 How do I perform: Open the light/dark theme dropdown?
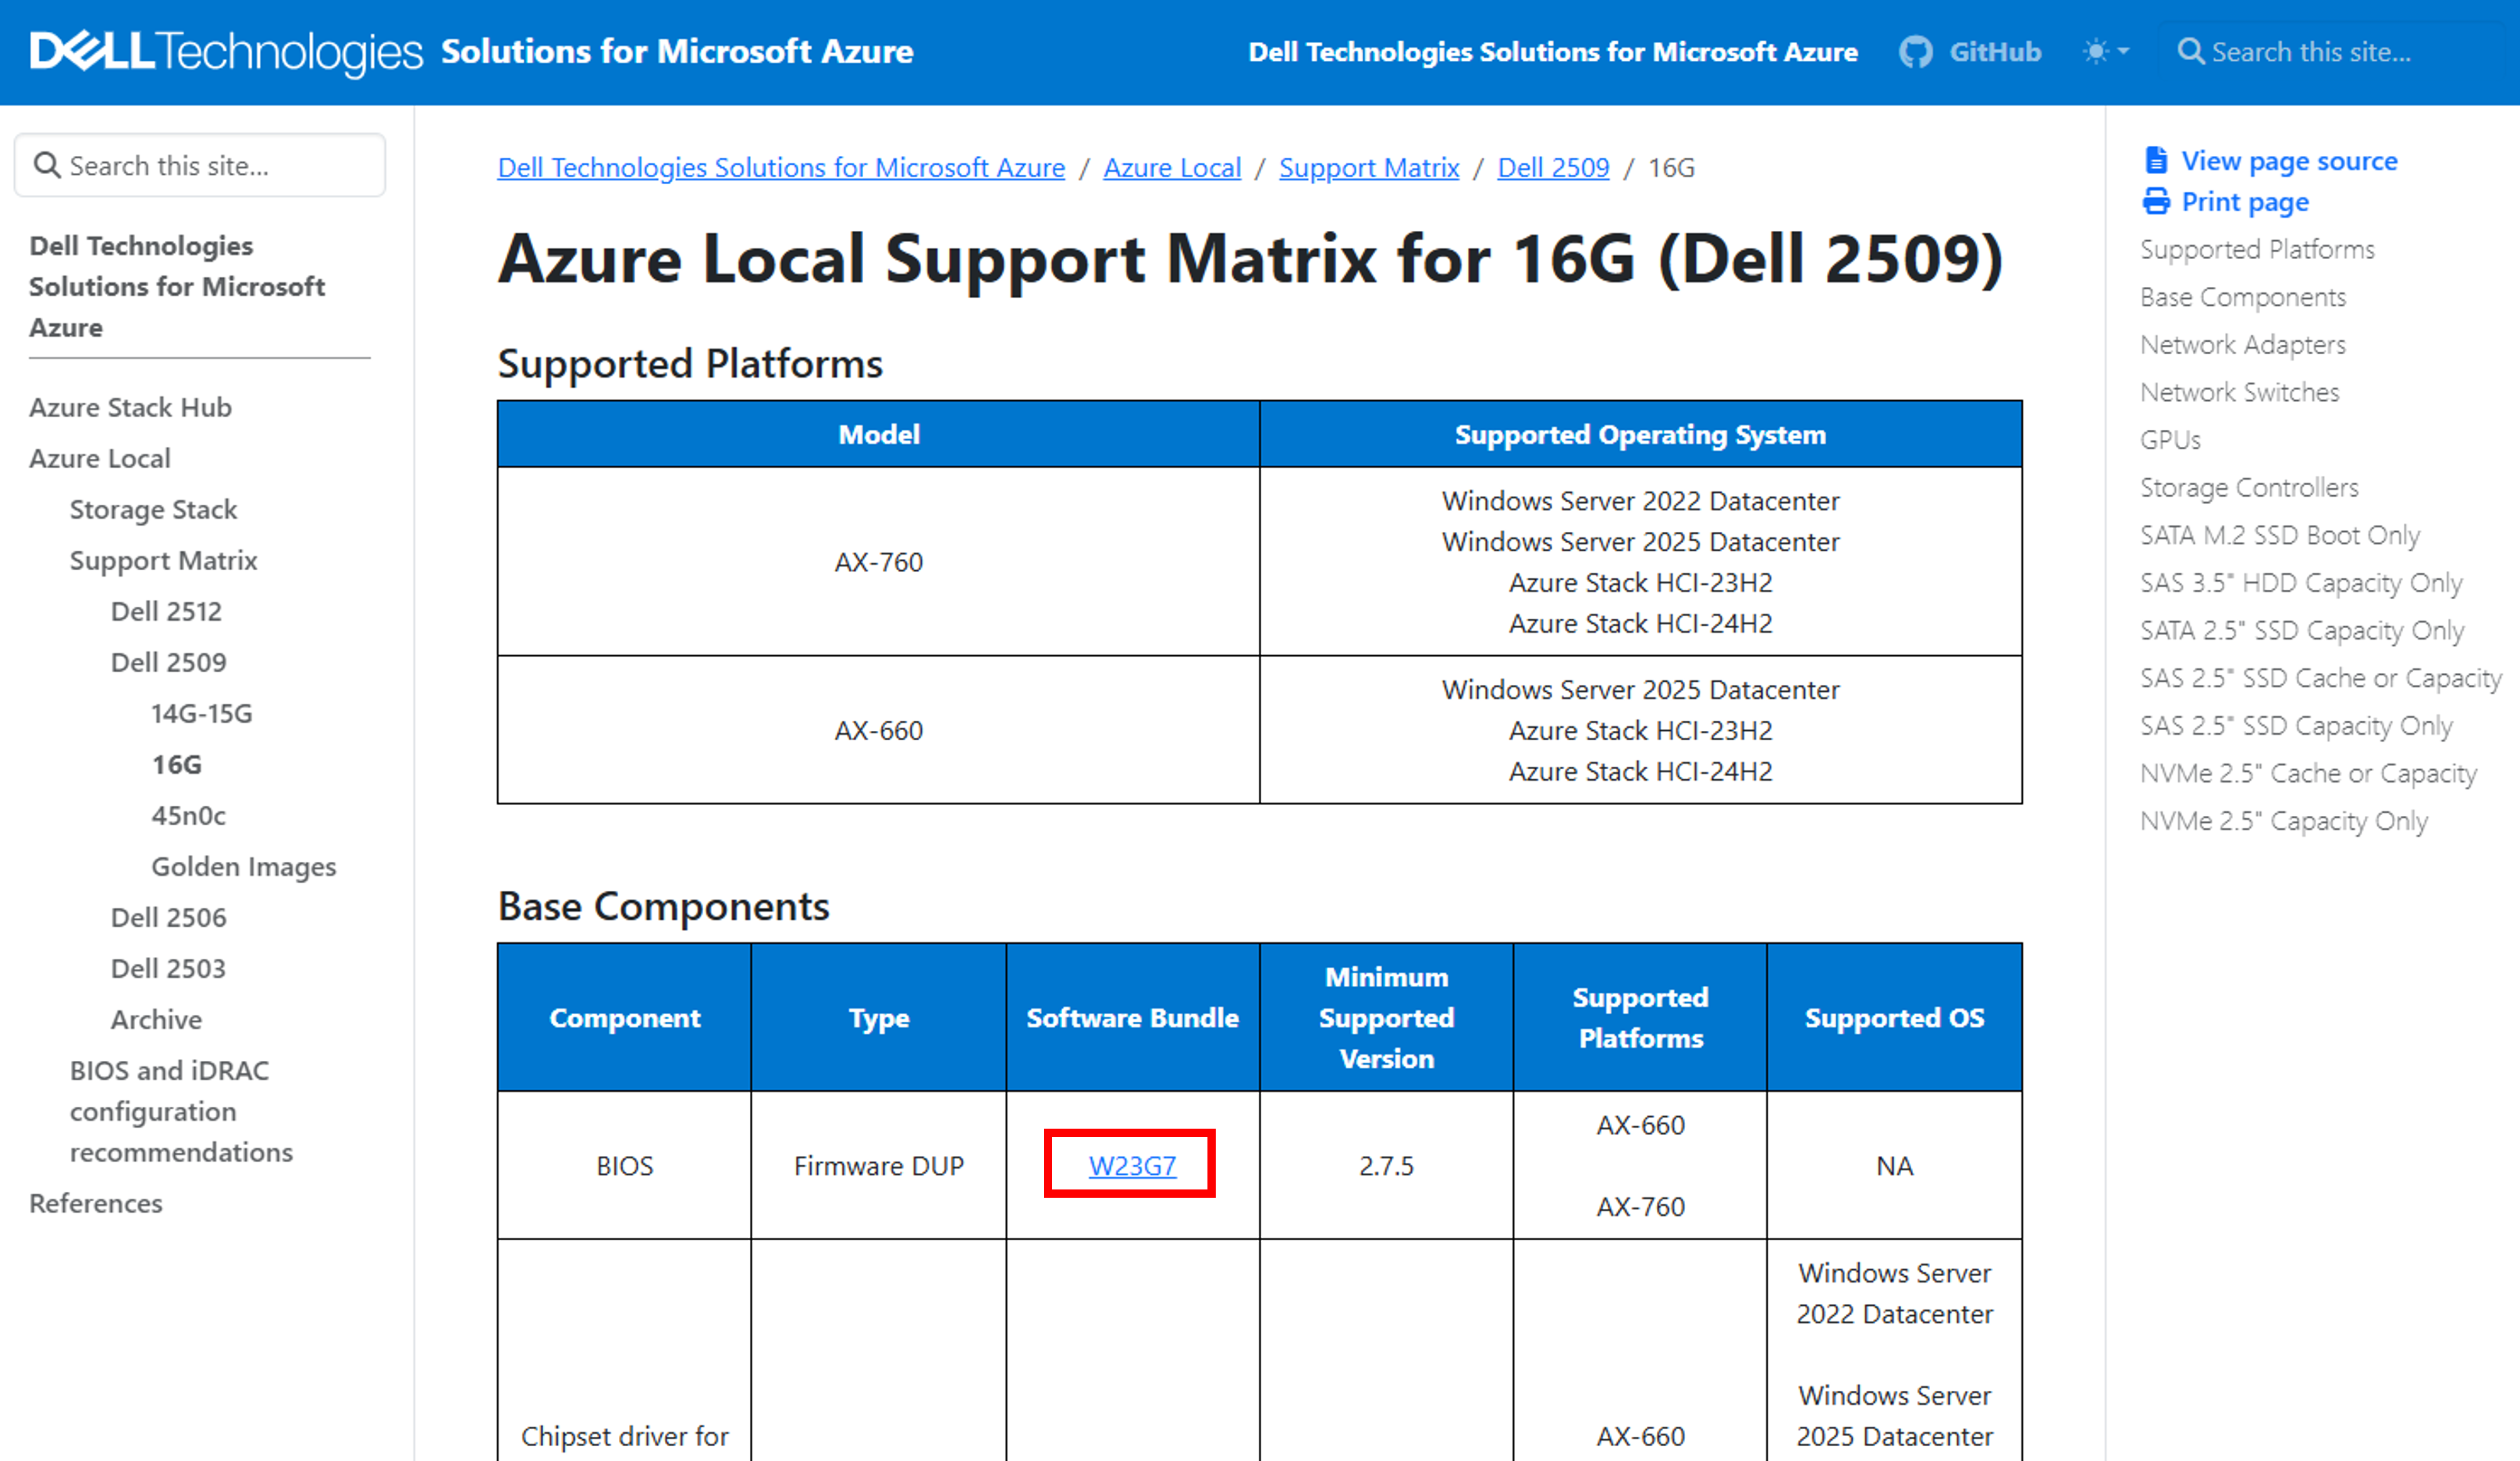2105,52
